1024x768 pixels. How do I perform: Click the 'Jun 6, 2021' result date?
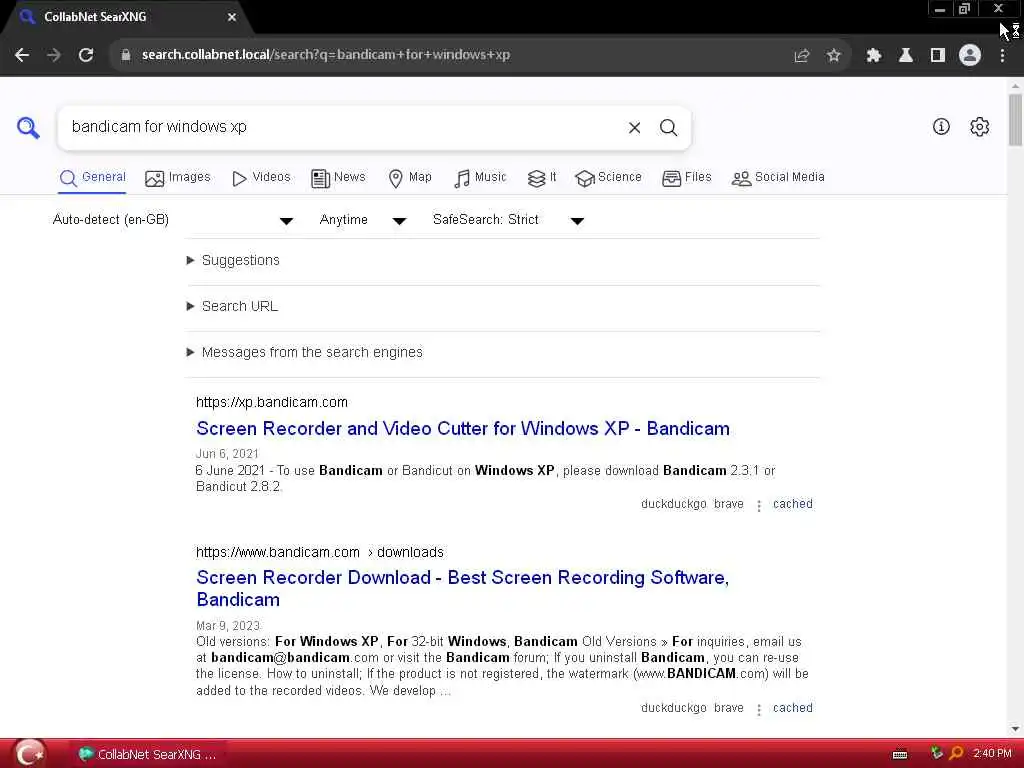coord(227,454)
